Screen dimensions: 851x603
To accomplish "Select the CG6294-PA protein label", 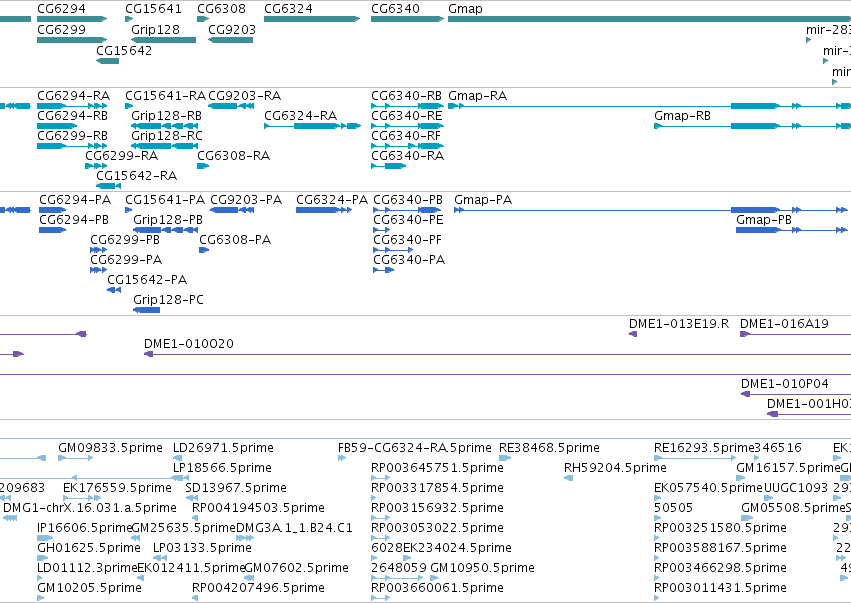I will tap(75, 200).
